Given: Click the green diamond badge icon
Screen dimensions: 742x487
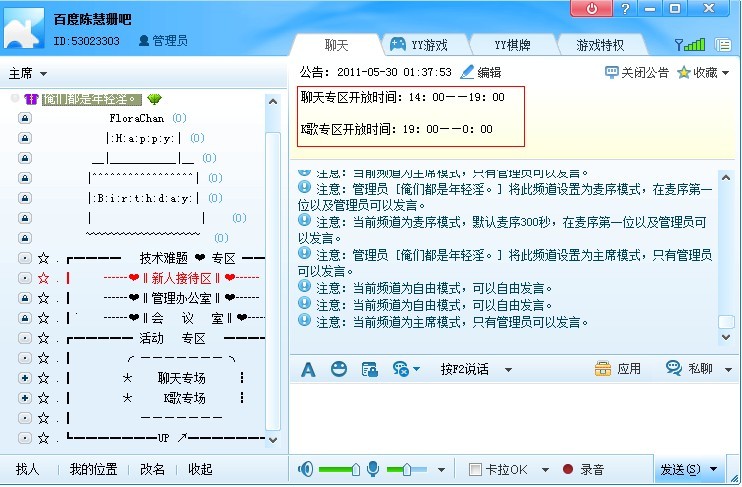Looking at the screenshot, I should [154, 99].
